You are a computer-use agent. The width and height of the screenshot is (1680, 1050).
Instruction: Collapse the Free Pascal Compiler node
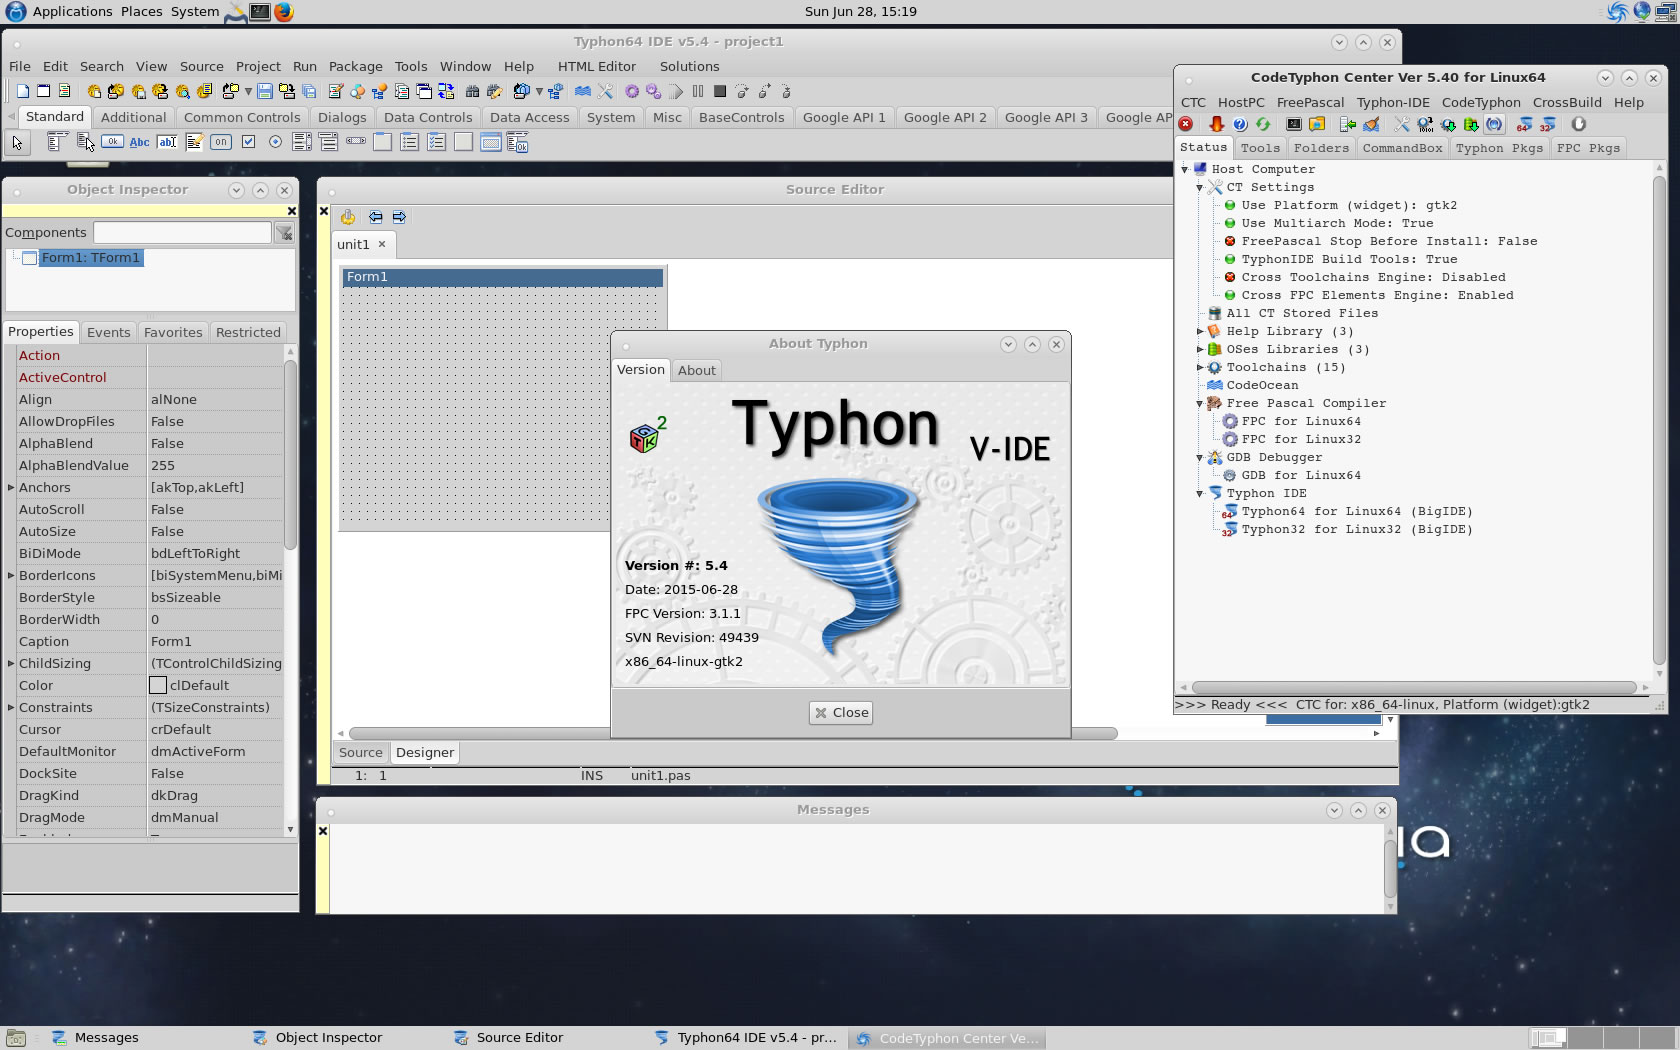point(1200,404)
